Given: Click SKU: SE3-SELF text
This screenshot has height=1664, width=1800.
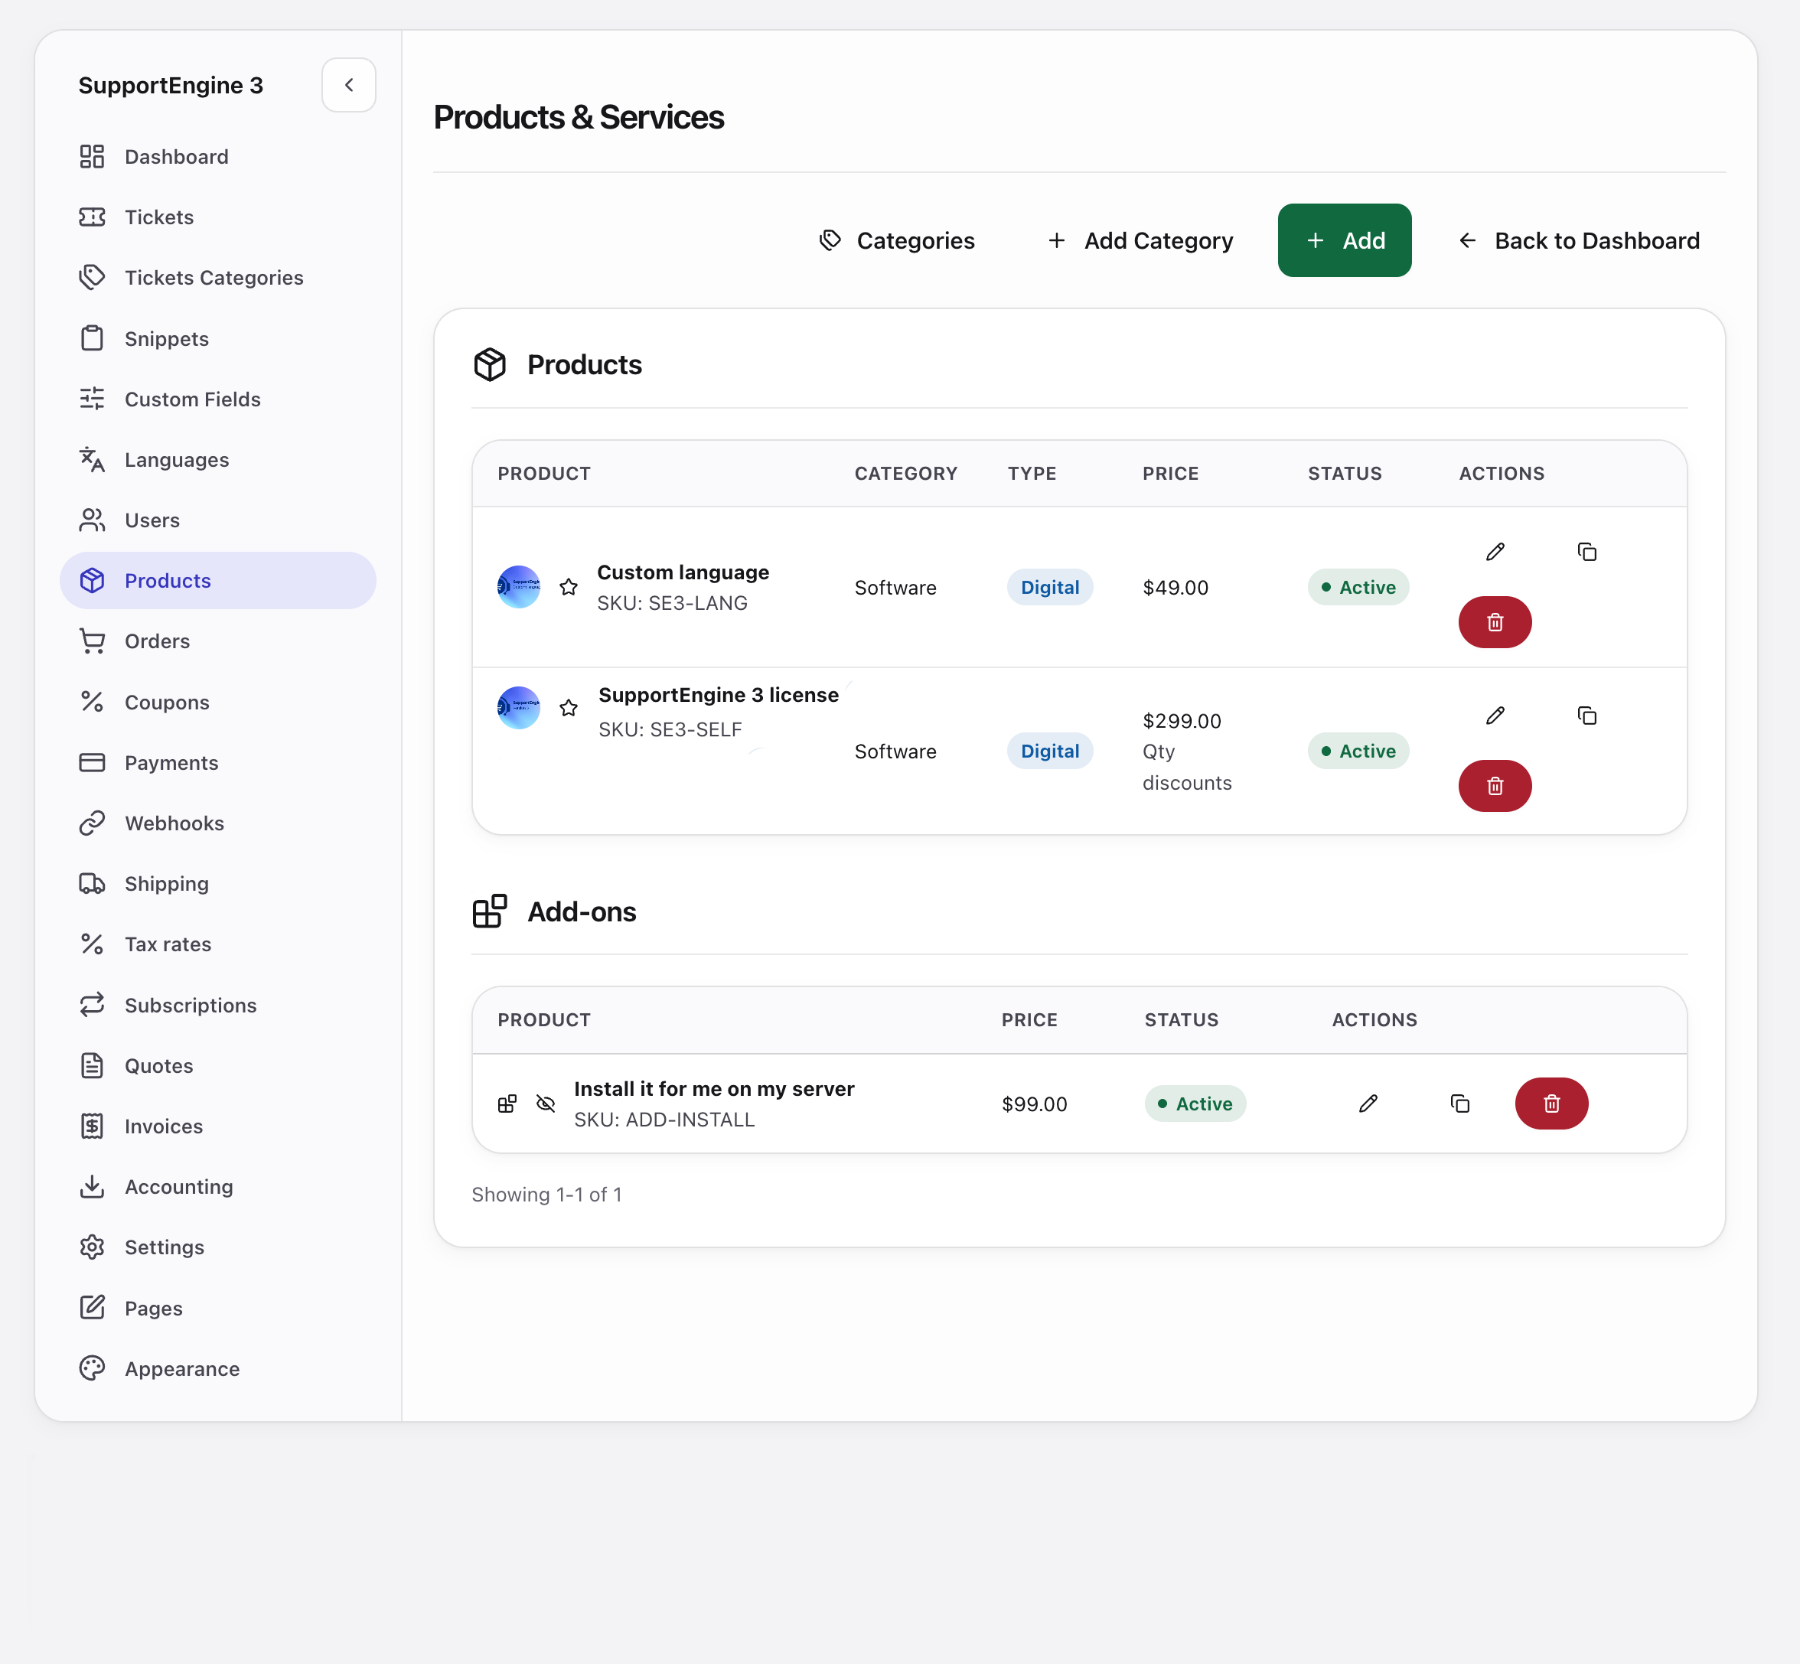Looking at the screenshot, I should point(670,730).
